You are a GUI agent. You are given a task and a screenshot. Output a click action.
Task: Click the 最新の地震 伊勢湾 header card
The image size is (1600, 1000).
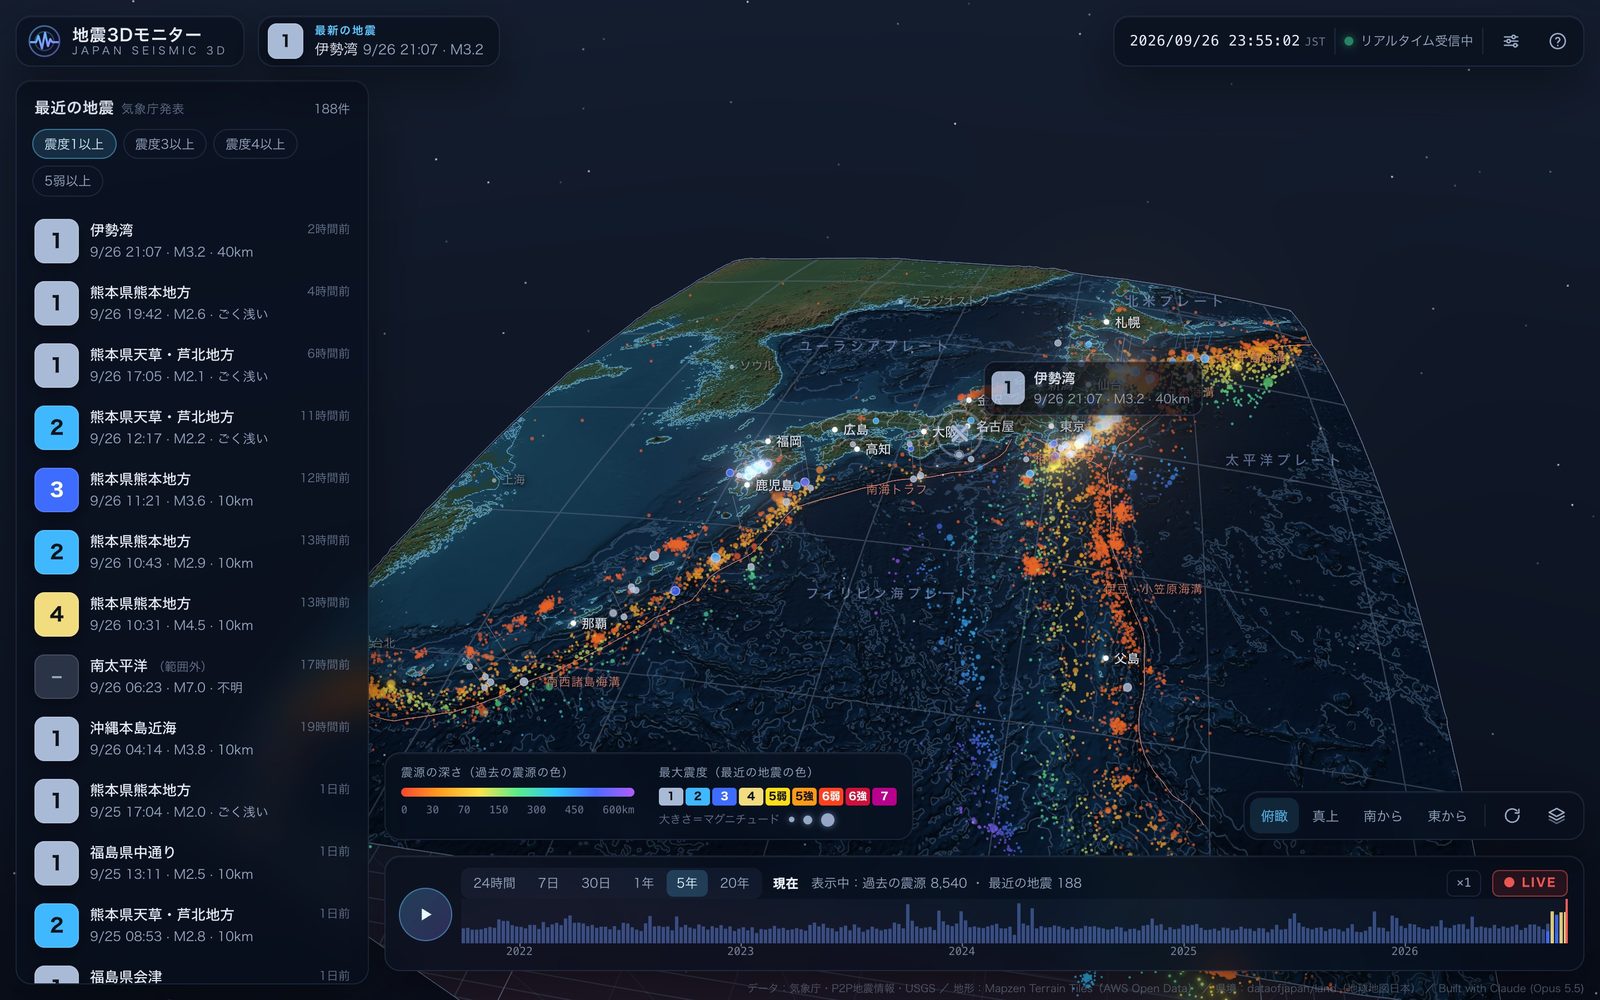(379, 41)
